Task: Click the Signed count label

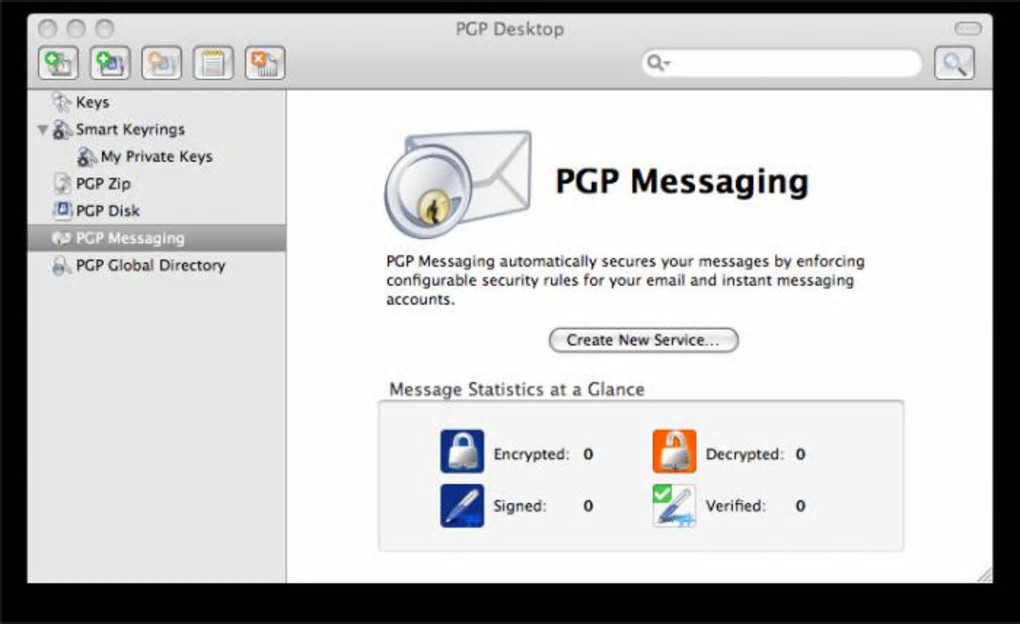Action: coord(520,506)
